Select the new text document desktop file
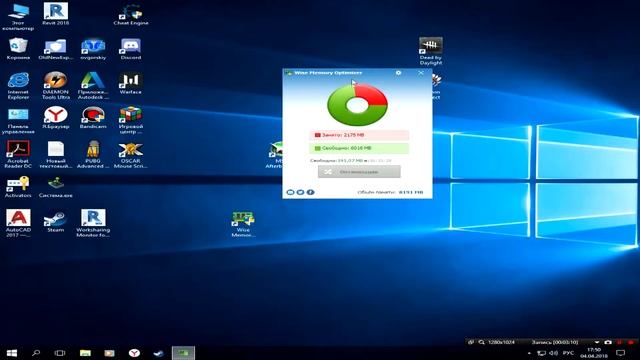The image size is (640, 360). pos(56,155)
